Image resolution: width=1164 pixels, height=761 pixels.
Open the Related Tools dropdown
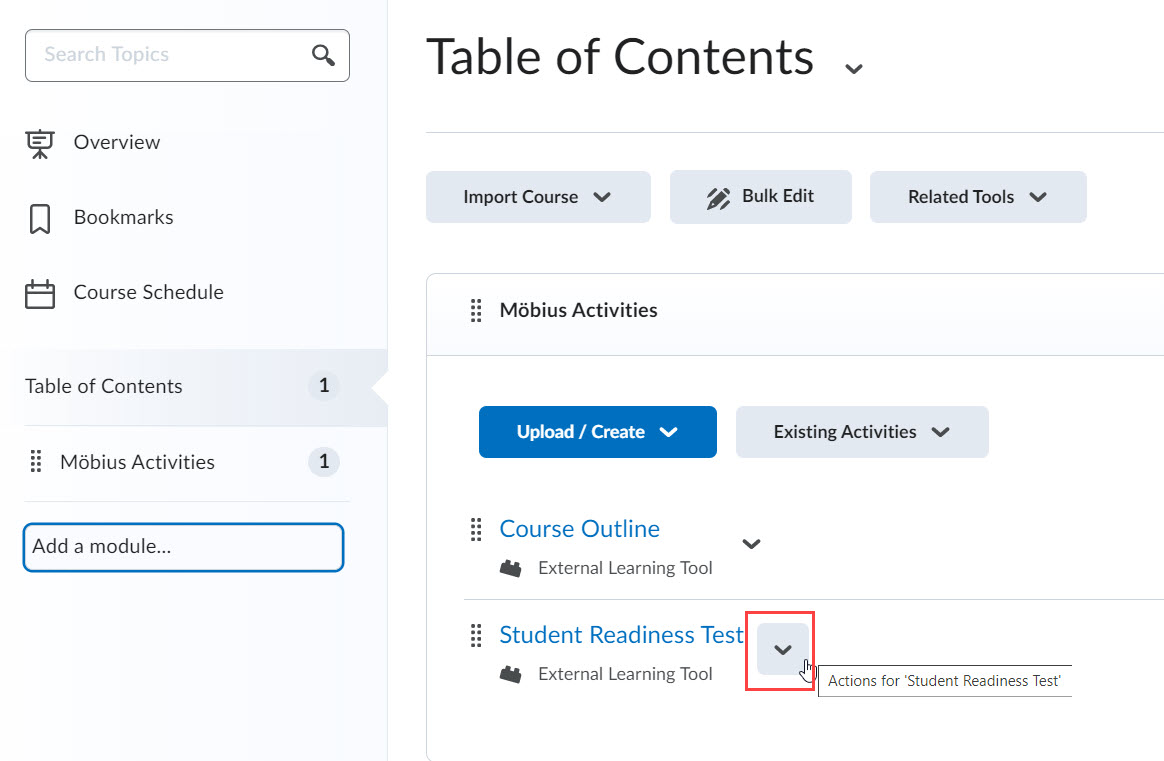pos(977,196)
